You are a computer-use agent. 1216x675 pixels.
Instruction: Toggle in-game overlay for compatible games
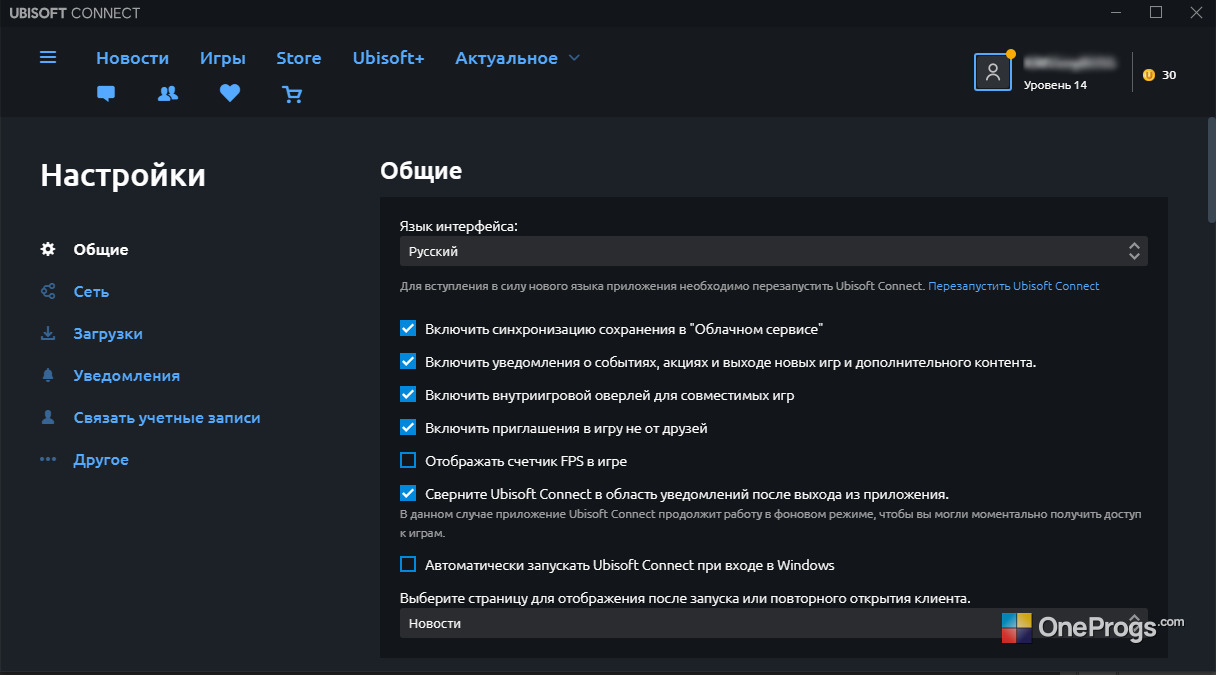point(408,394)
